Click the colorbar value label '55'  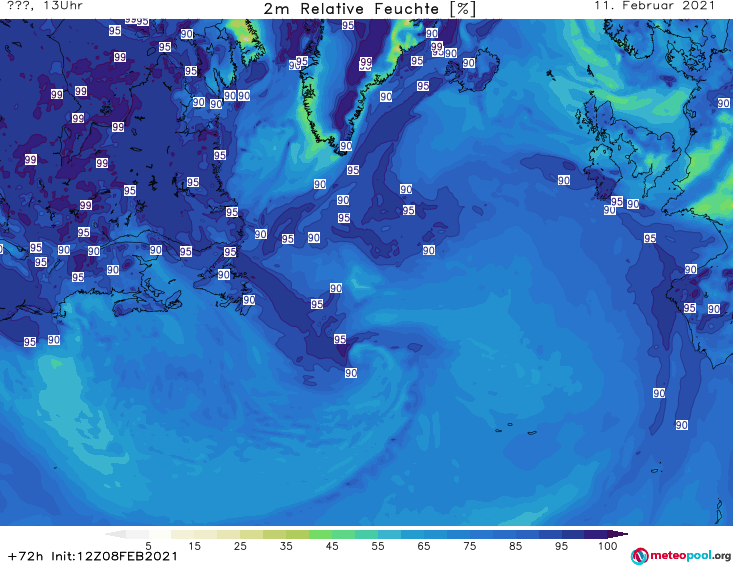click(x=378, y=546)
